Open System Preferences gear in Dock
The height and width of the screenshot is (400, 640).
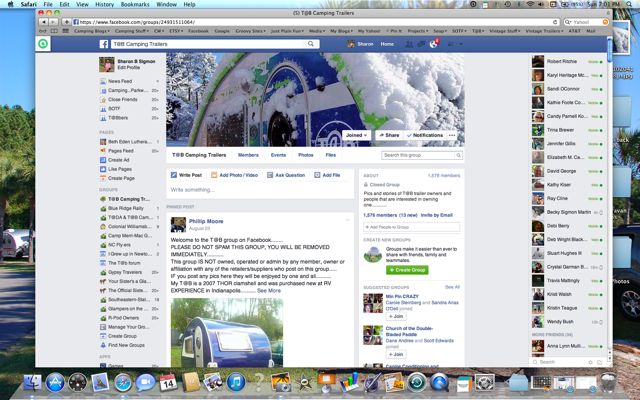[x=484, y=382]
